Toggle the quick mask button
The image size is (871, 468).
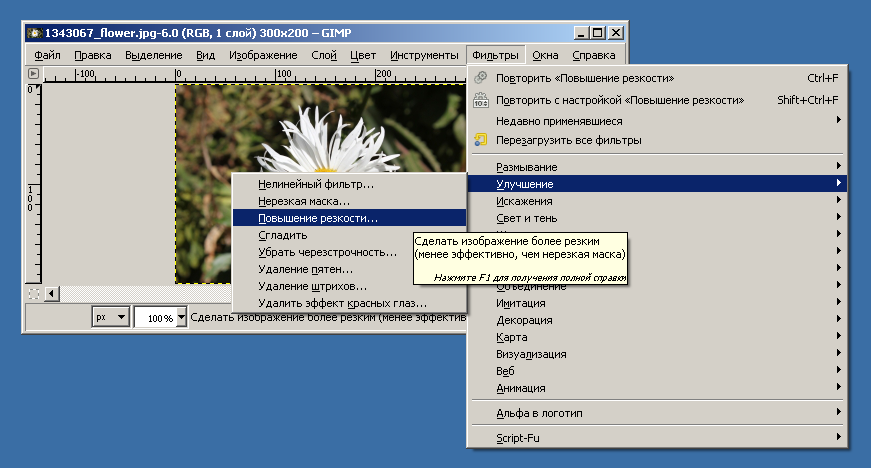pyautogui.click(x=34, y=294)
